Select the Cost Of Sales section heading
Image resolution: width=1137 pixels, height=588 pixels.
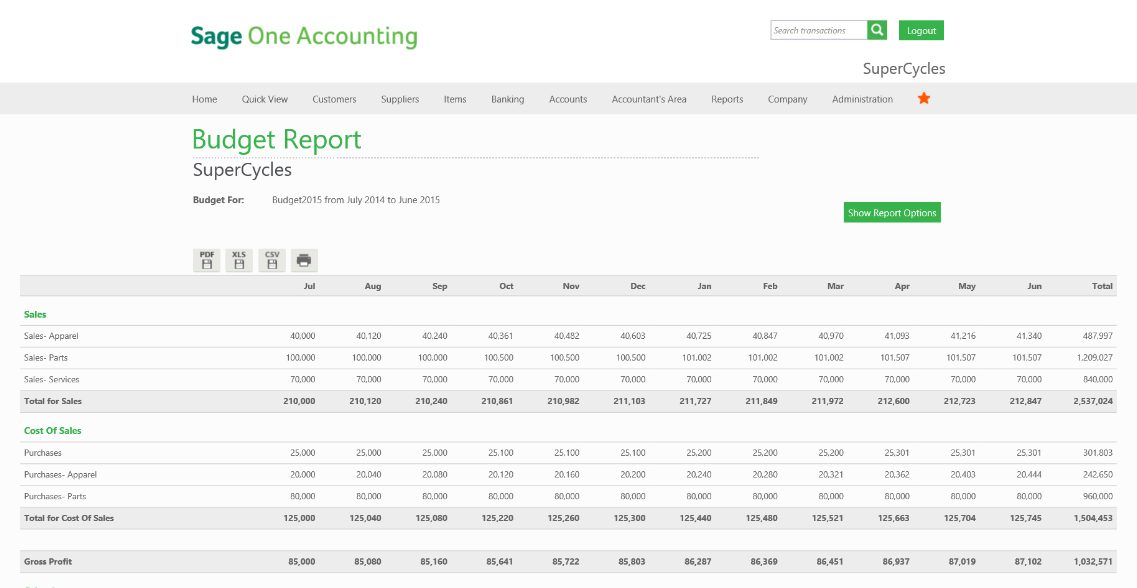click(x=52, y=431)
